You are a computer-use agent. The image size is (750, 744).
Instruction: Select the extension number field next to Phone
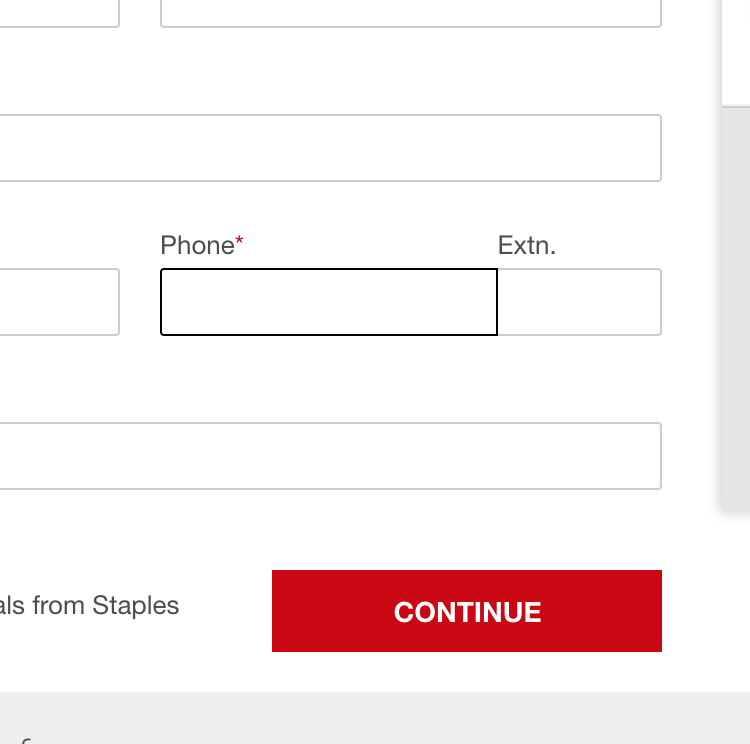(x=579, y=302)
